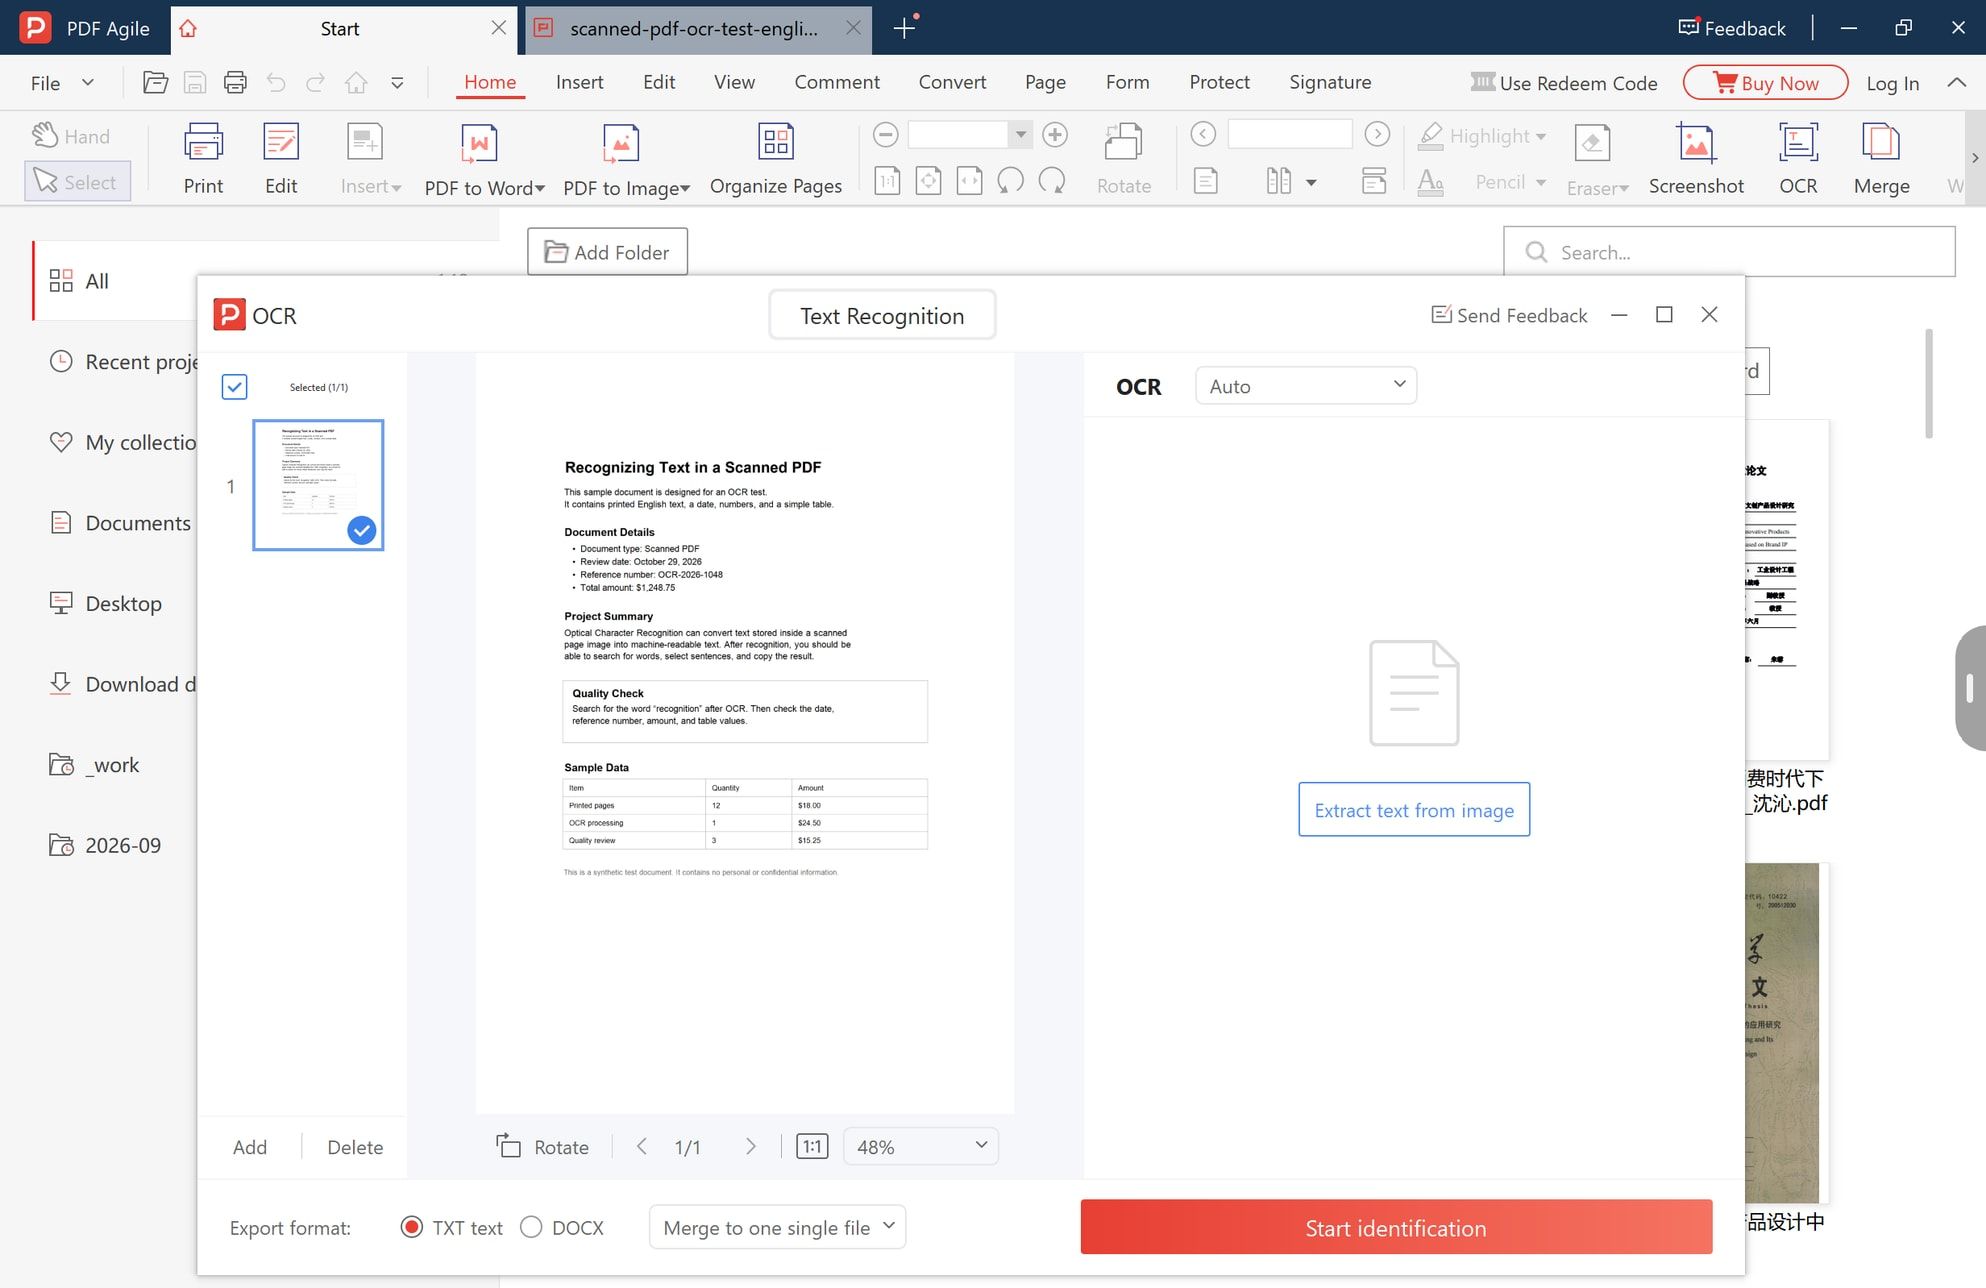
Task: Click Send Feedback in OCR dialog
Action: tap(1509, 315)
